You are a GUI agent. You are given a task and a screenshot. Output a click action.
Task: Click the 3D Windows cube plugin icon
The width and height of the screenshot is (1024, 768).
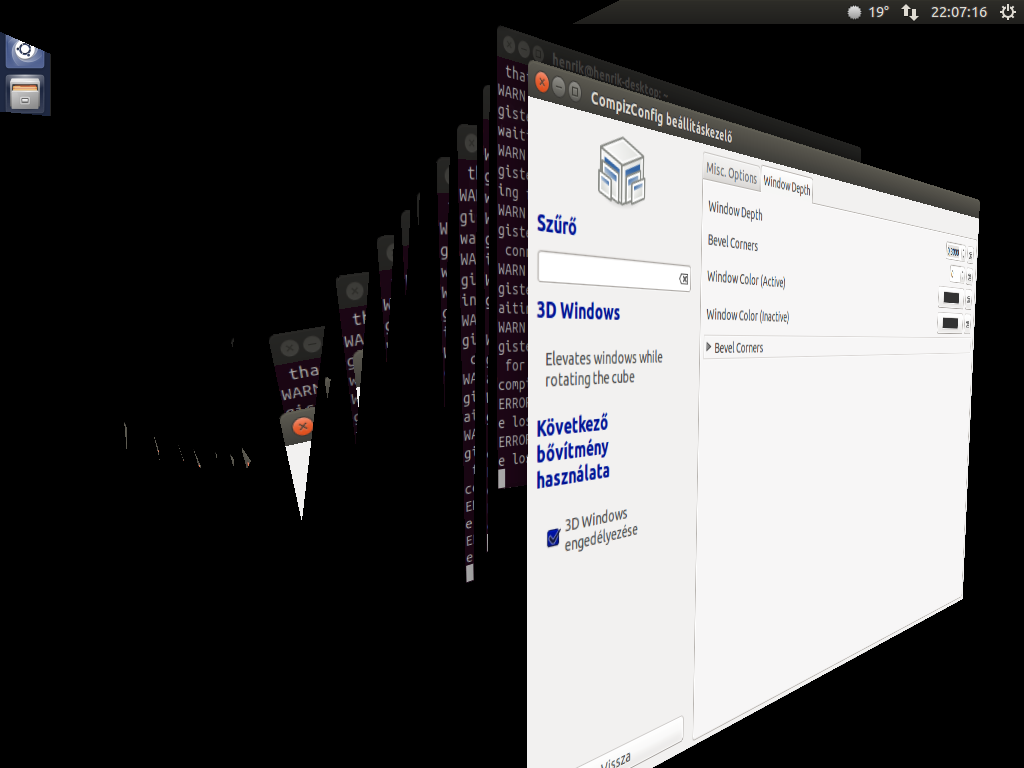tap(622, 171)
